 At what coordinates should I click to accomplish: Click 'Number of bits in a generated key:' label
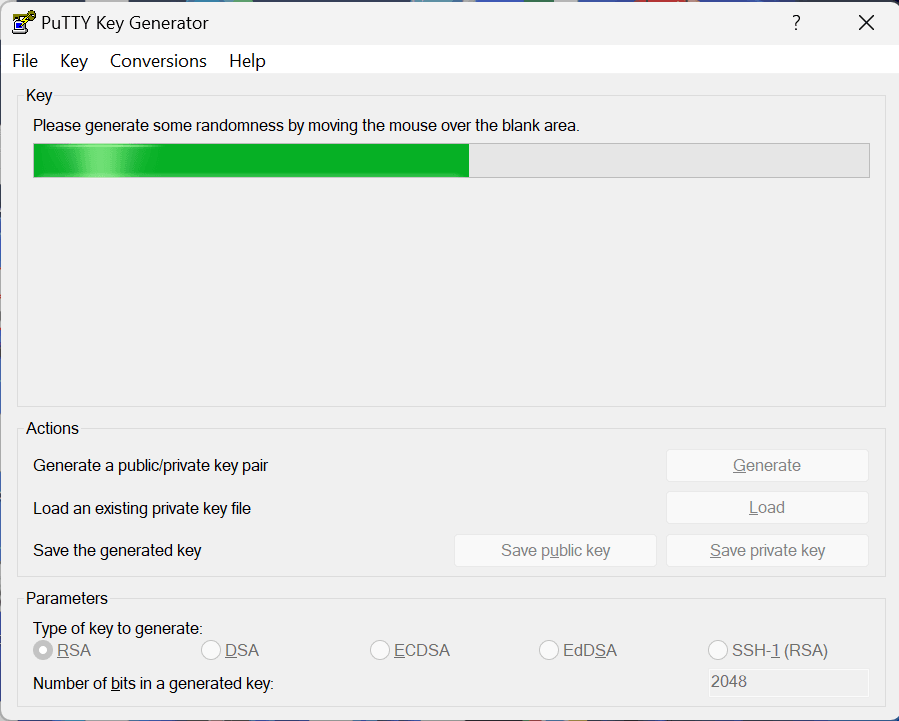tap(153, 684)
